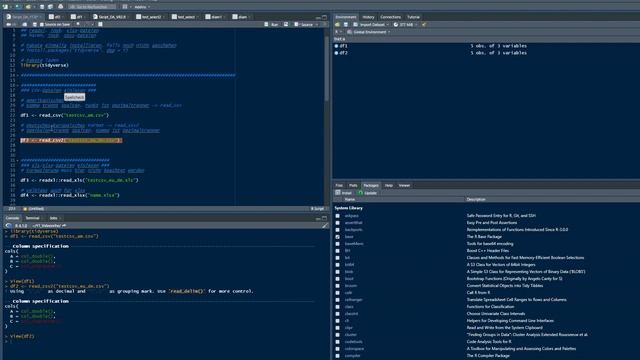Open the Import Dataset dropdown
Image resolution: width=640 pixels, height=360 pixels.
tap(371, 24)
